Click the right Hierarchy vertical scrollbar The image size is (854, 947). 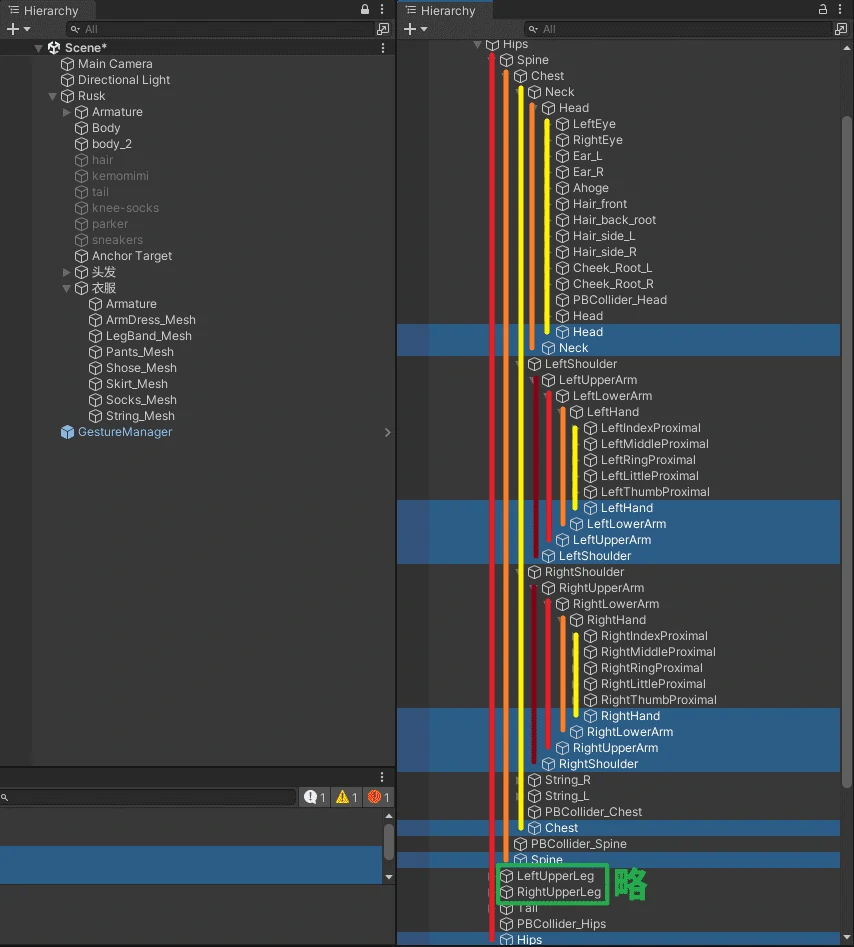(847, 400)
